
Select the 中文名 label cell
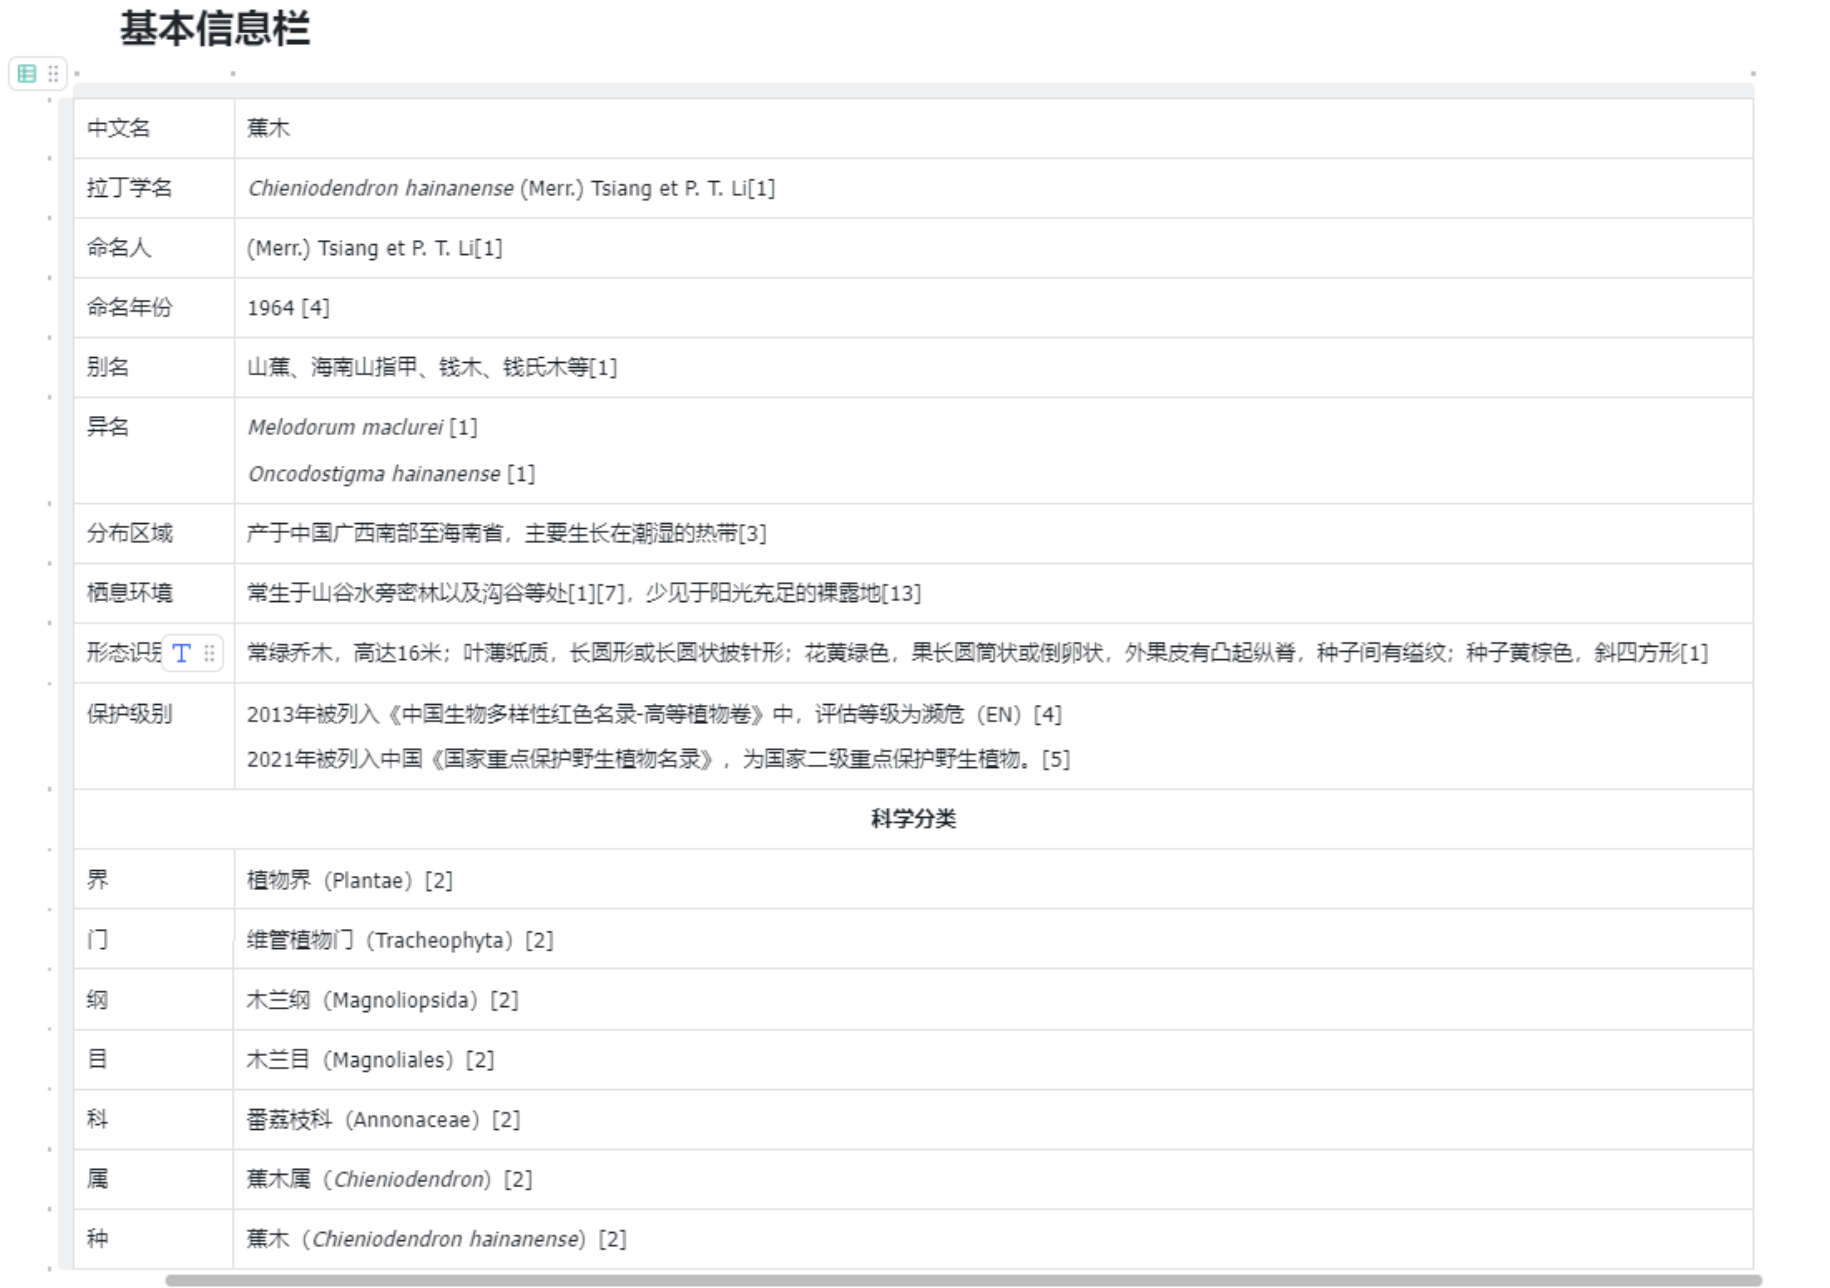(x=154, y=128)
